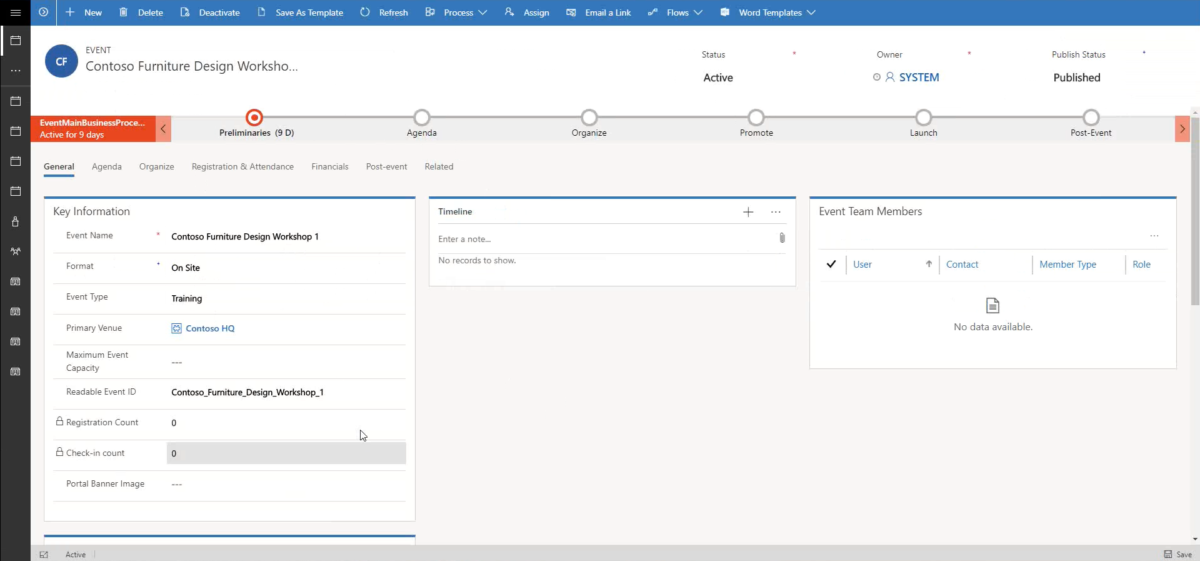
Task: Click the circled arrow icon beside New
Action: tap(43, 12)
